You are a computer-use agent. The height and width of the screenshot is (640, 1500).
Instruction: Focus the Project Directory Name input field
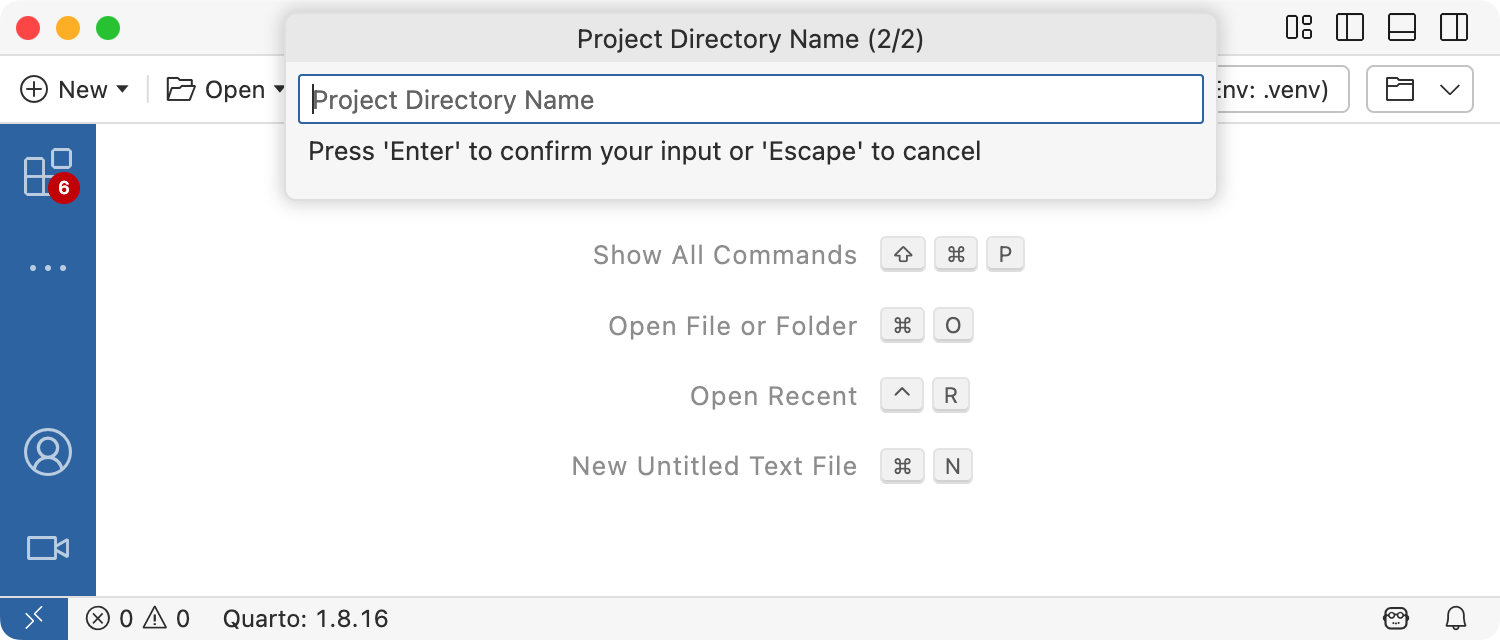[750, 100]
